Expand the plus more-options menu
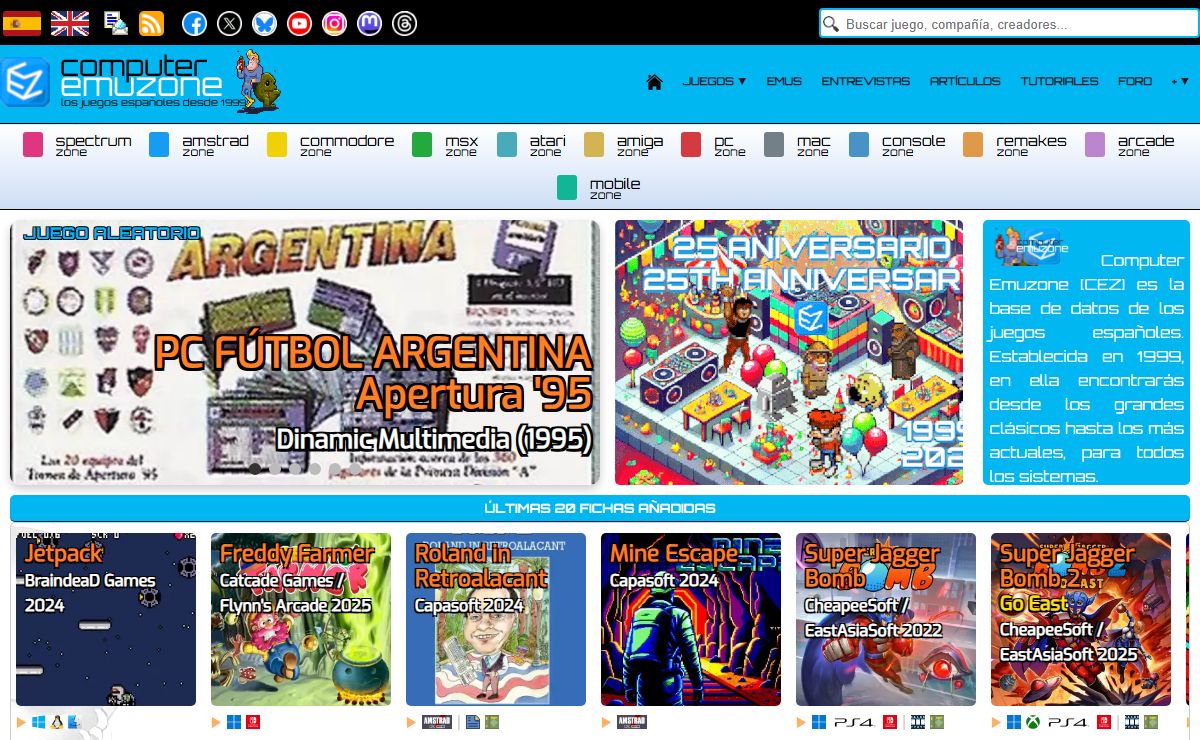Screen dimensions: 1200x740 tap(1180, 81)
